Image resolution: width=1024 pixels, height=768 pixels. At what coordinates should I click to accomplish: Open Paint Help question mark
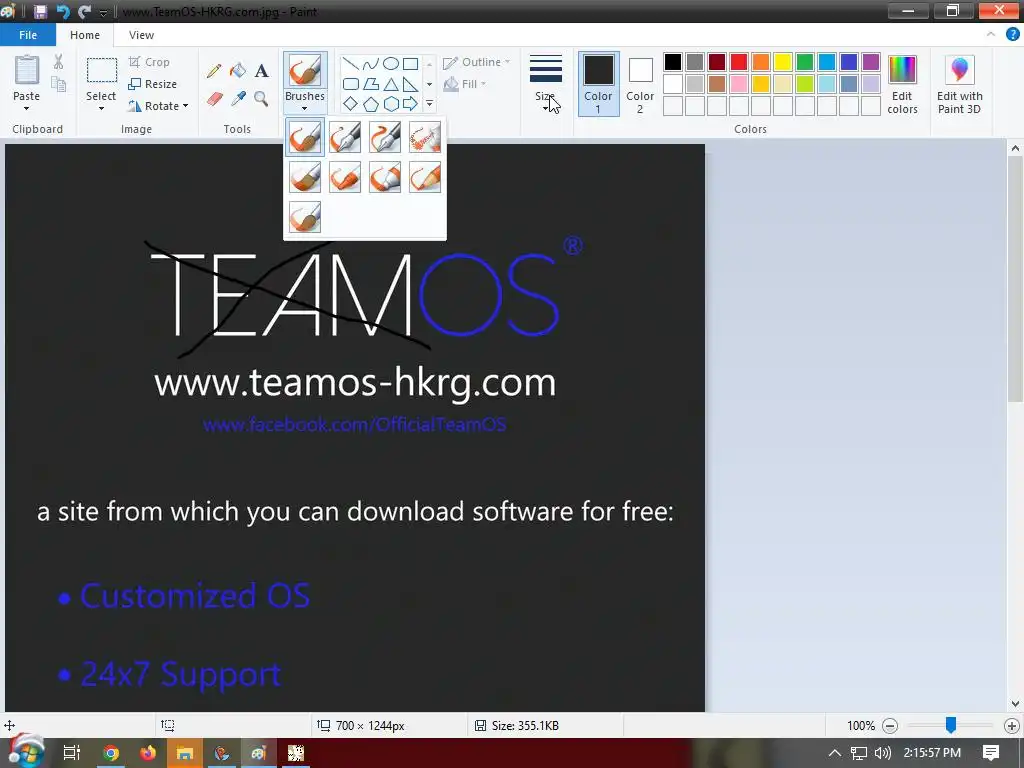pos(1013,35)
